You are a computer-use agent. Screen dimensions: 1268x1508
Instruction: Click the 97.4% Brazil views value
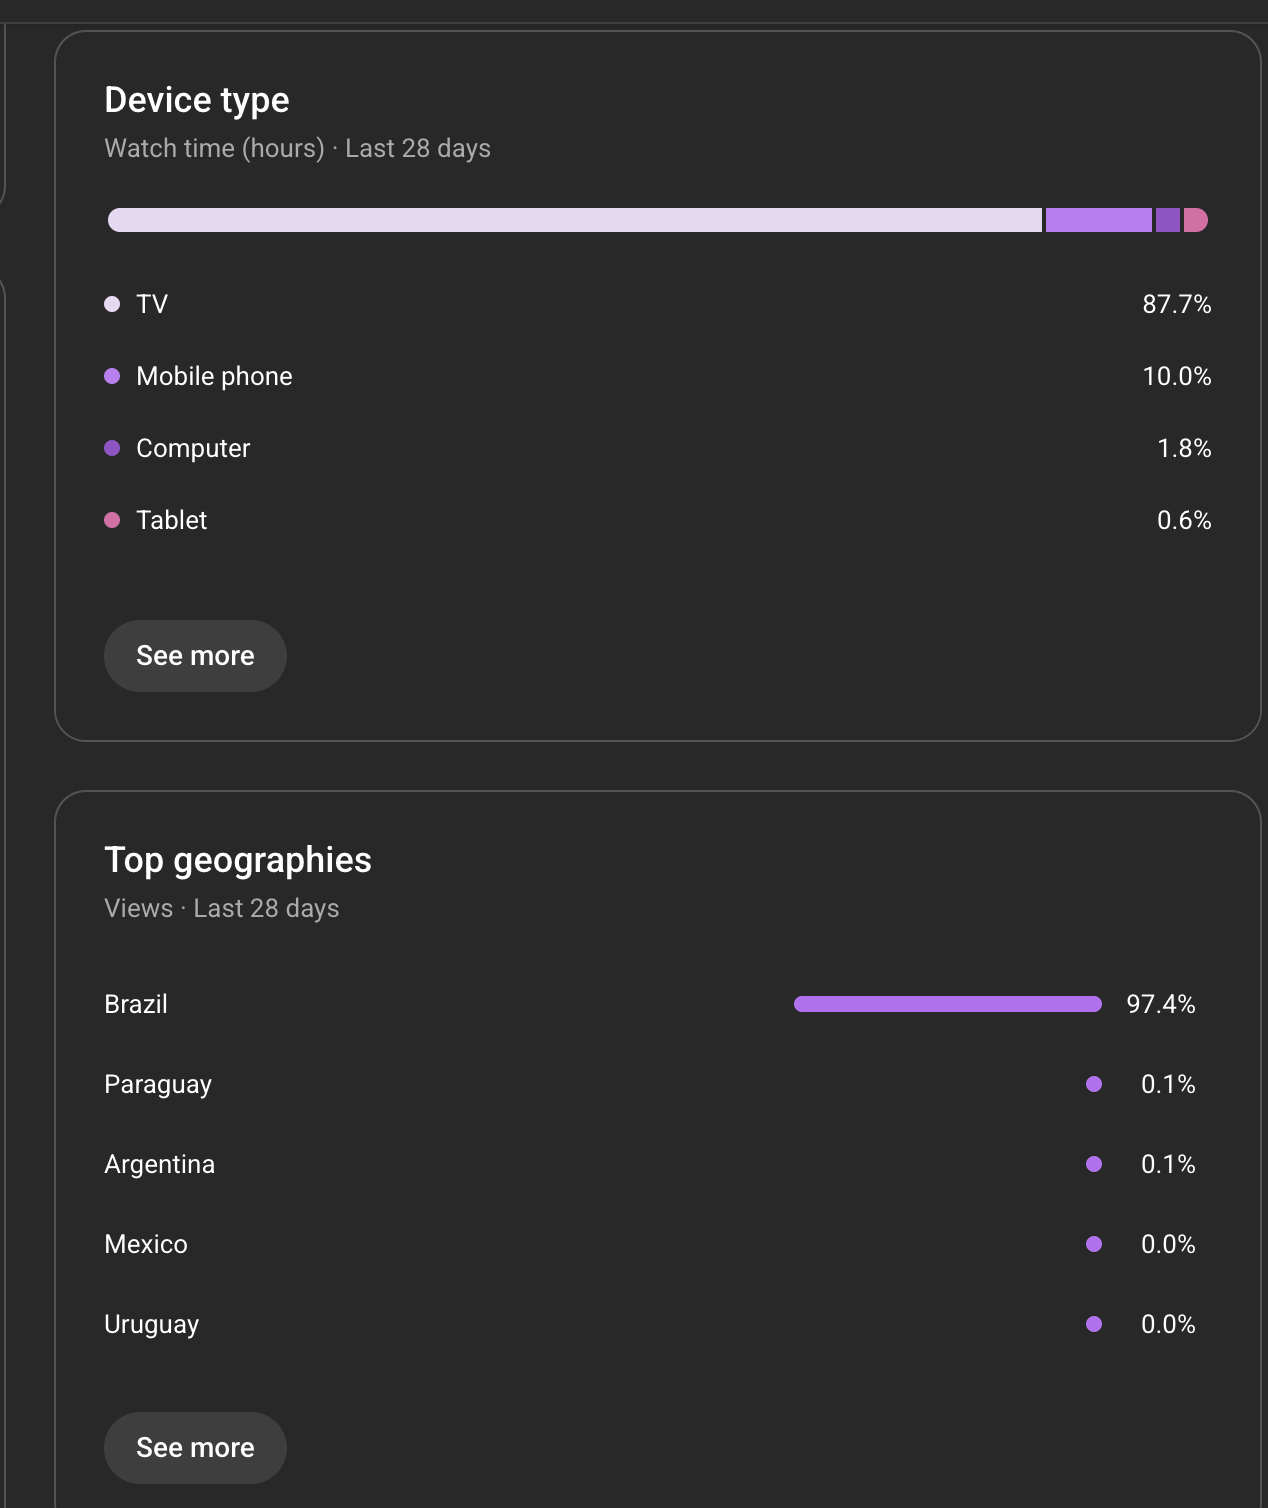click(1160, 1004)
